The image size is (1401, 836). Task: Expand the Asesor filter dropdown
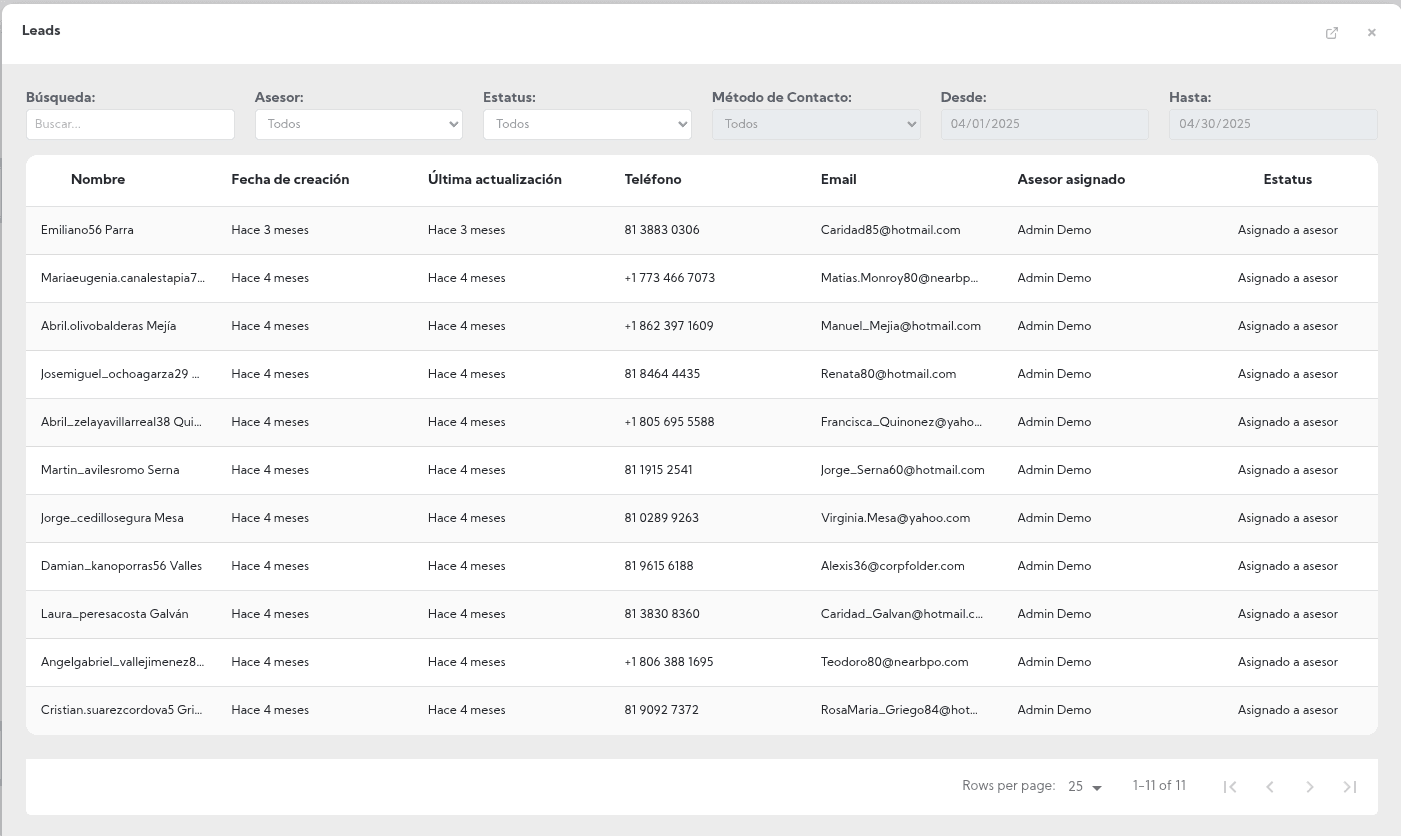358,124
